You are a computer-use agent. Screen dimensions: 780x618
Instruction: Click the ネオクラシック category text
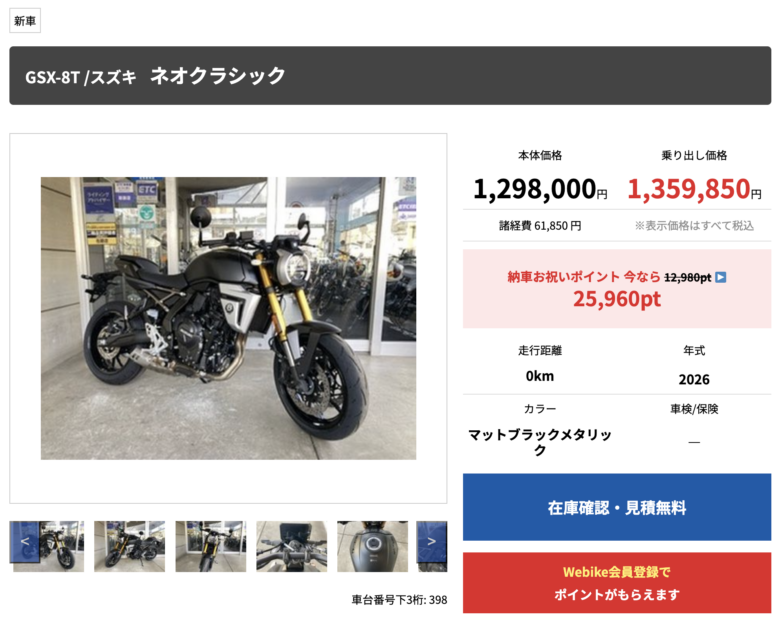(x=218, y=76)
